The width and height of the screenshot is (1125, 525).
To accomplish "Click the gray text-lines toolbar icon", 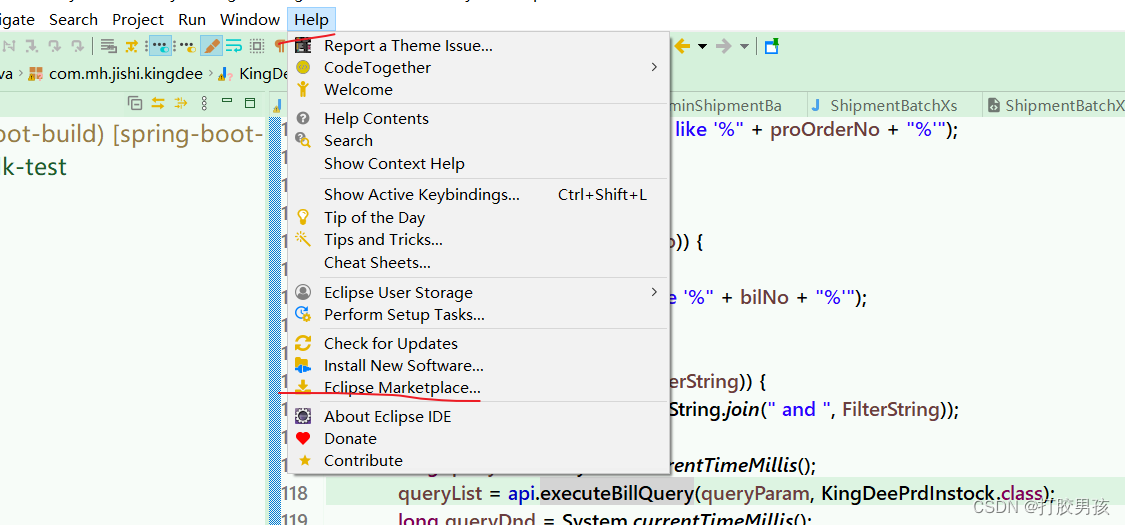I will [108, 46].
